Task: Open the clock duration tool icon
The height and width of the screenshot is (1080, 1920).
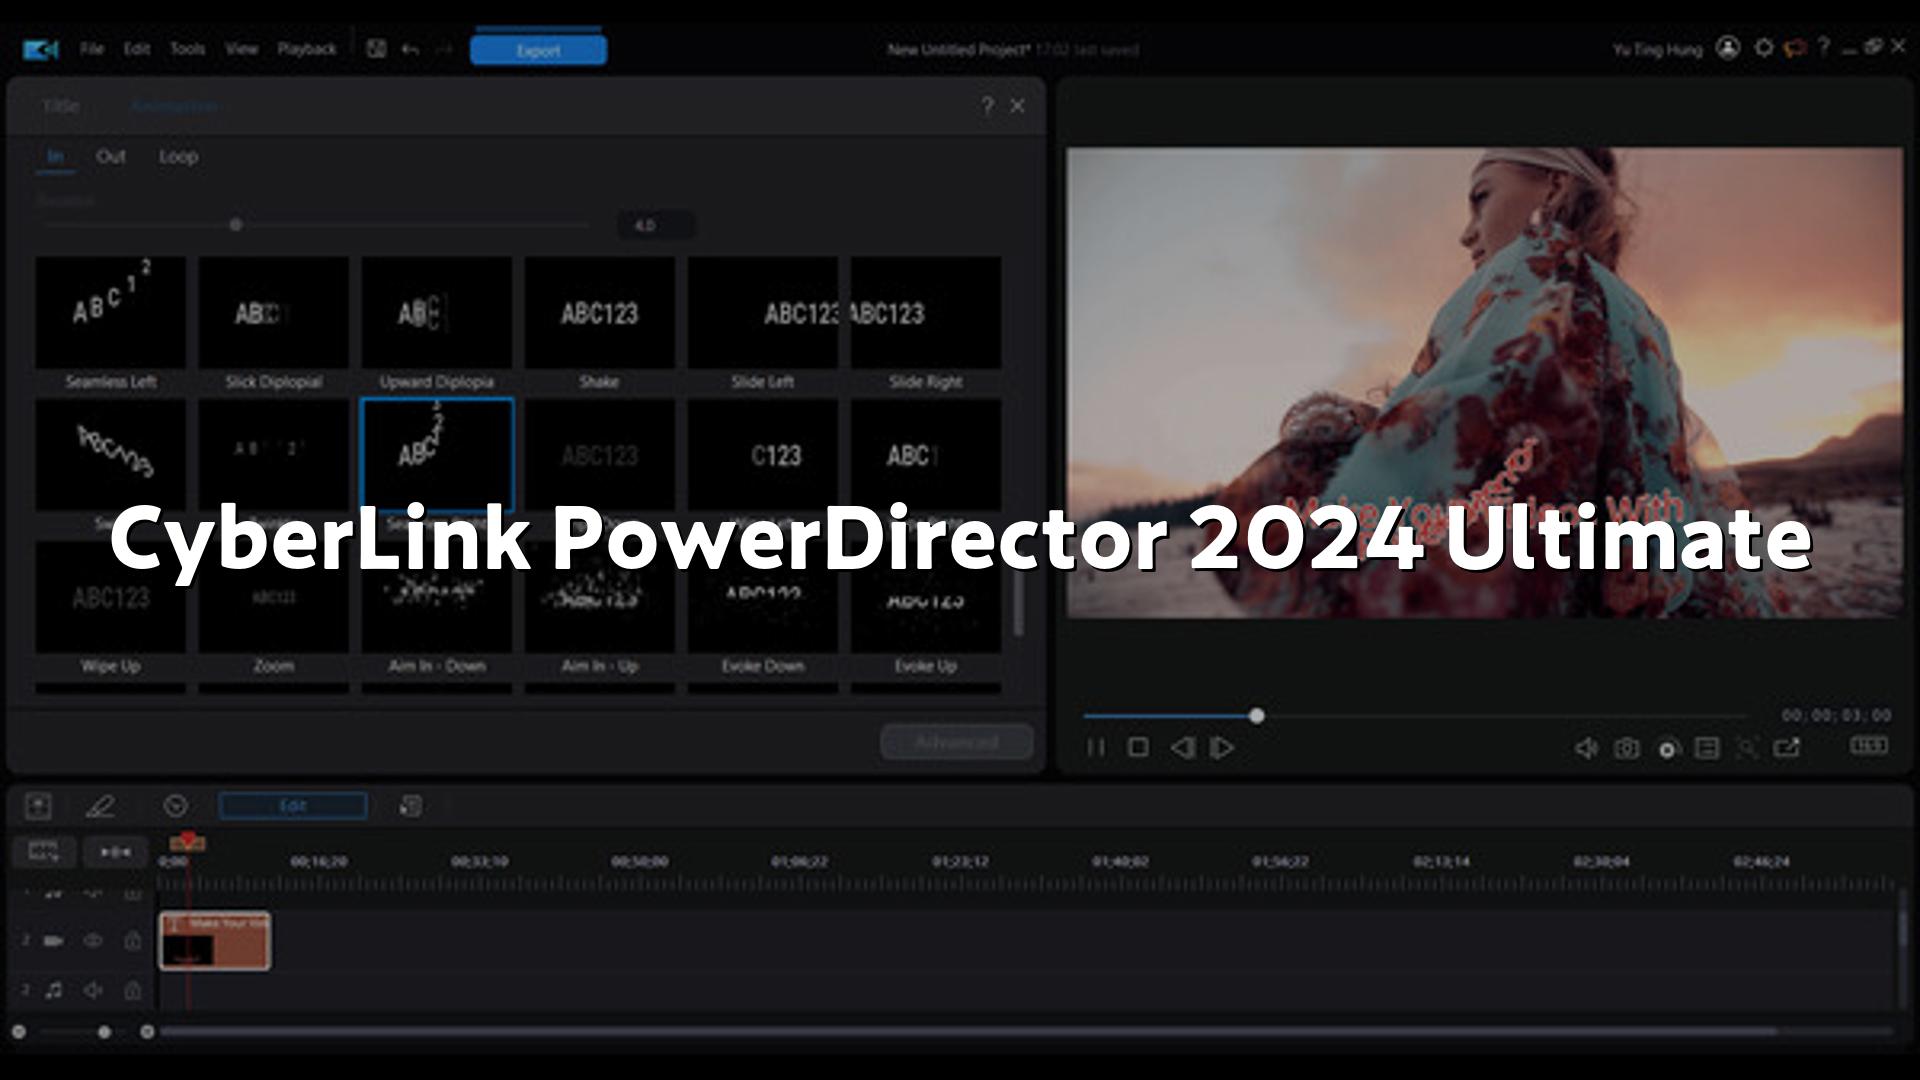Action: 176,806
